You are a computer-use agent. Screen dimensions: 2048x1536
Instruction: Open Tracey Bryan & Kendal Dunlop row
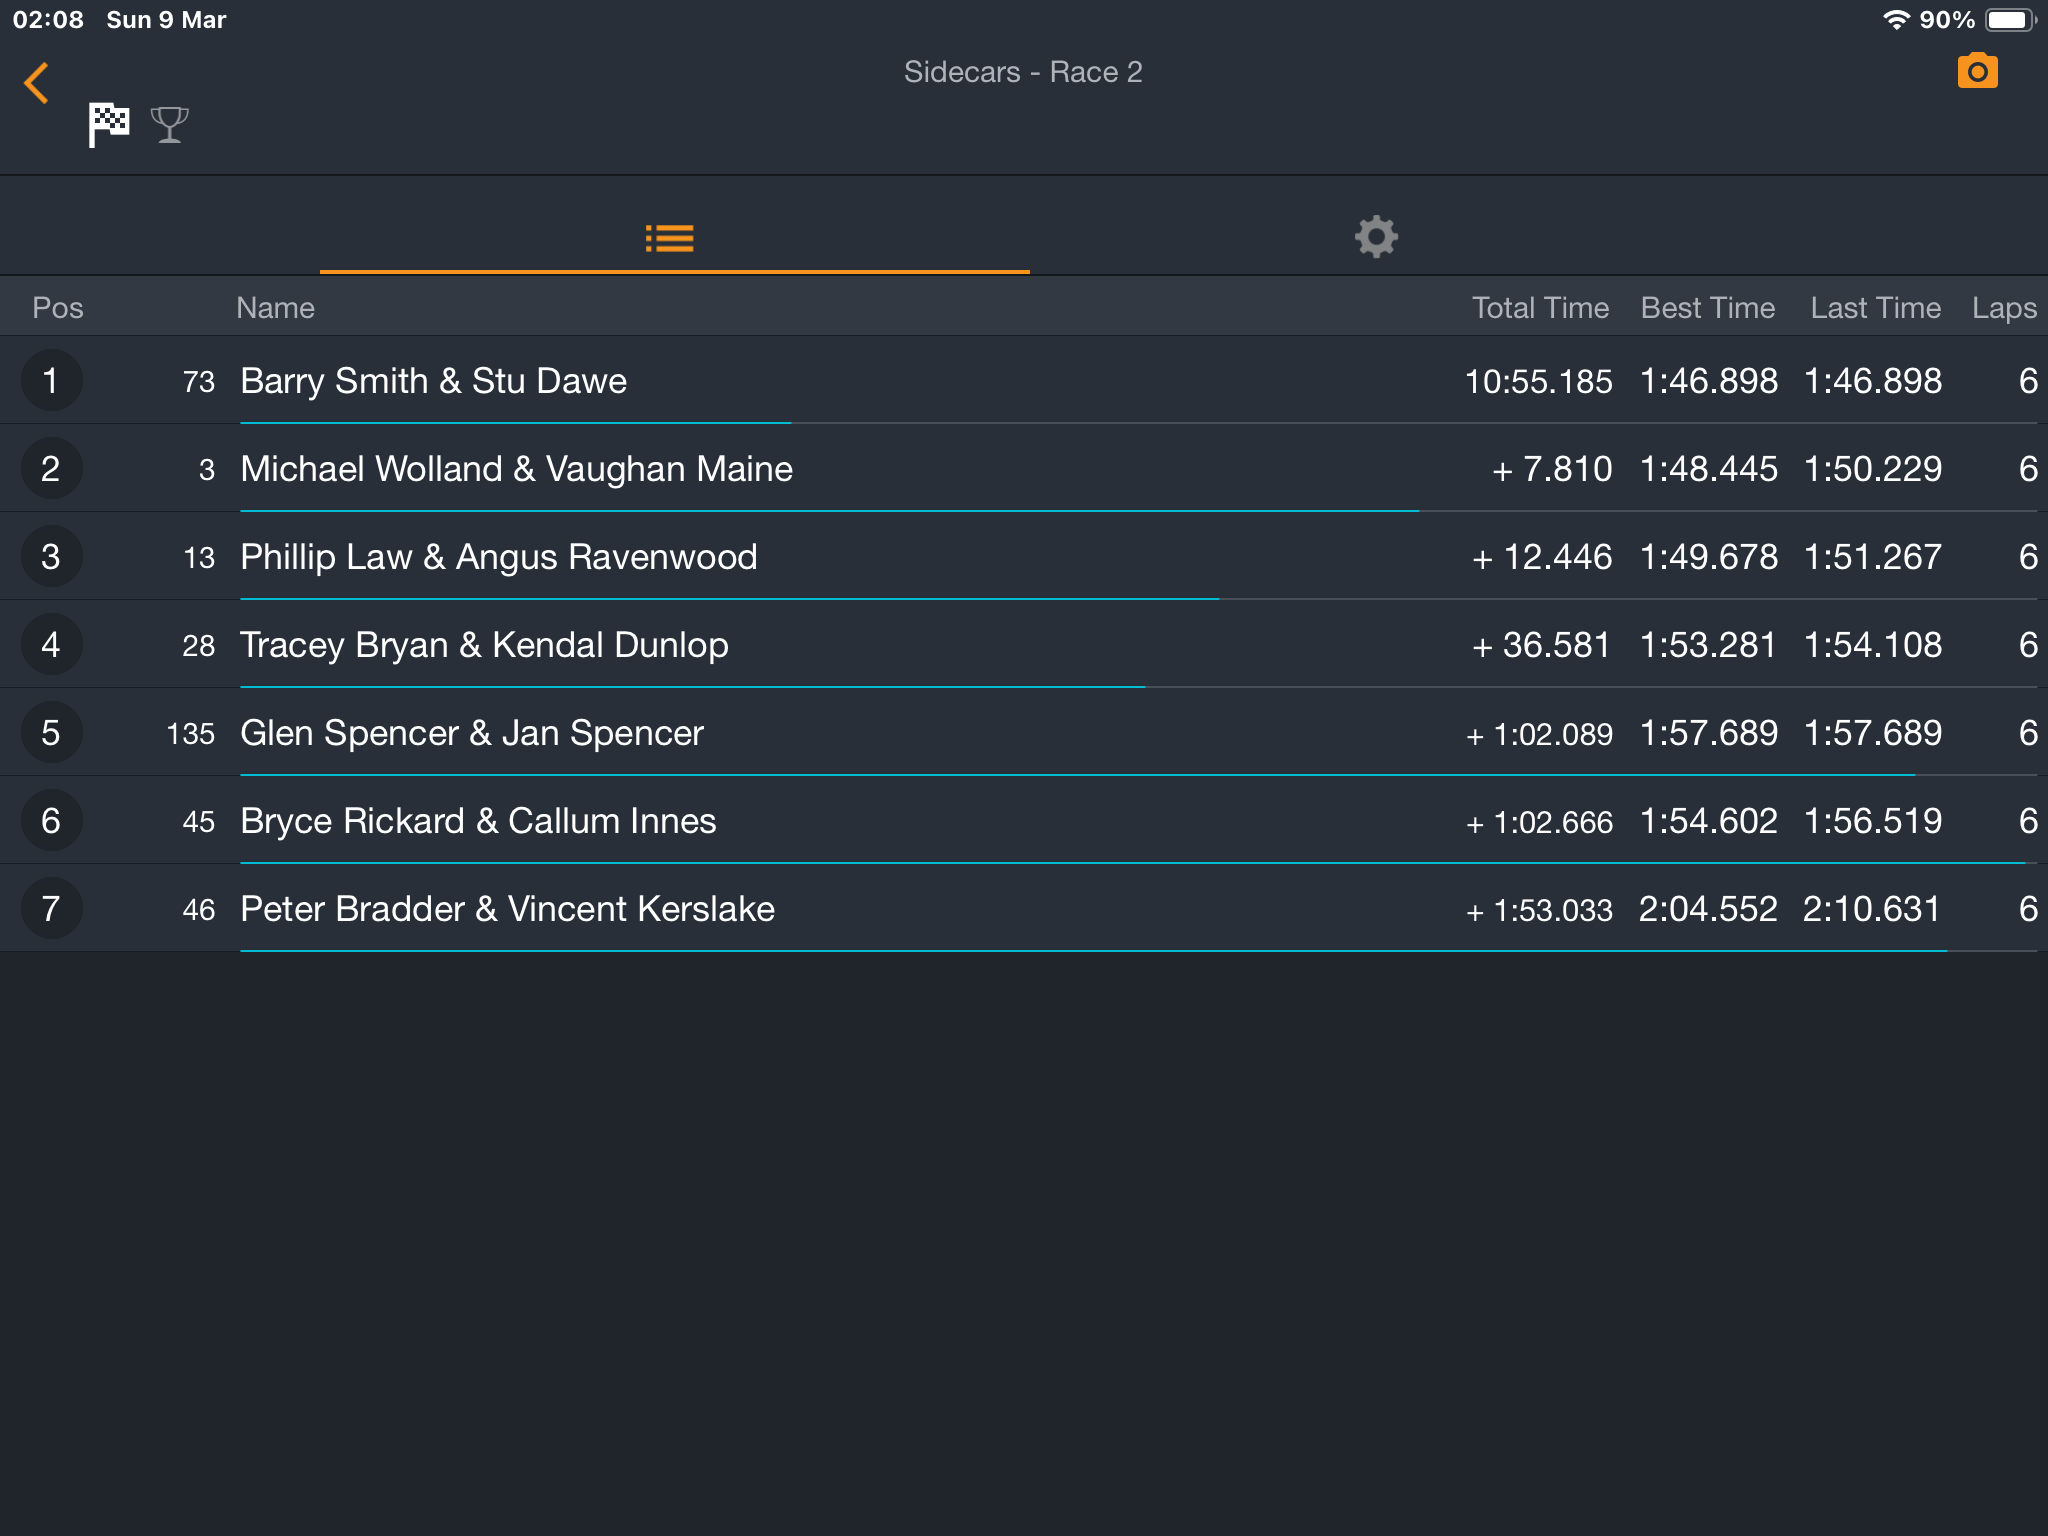coord(1024,645)
